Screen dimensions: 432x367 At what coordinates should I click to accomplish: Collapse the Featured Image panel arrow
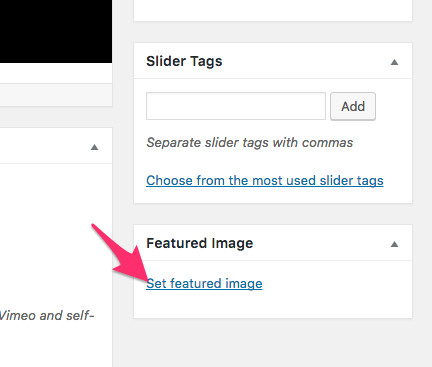point(394,244)
